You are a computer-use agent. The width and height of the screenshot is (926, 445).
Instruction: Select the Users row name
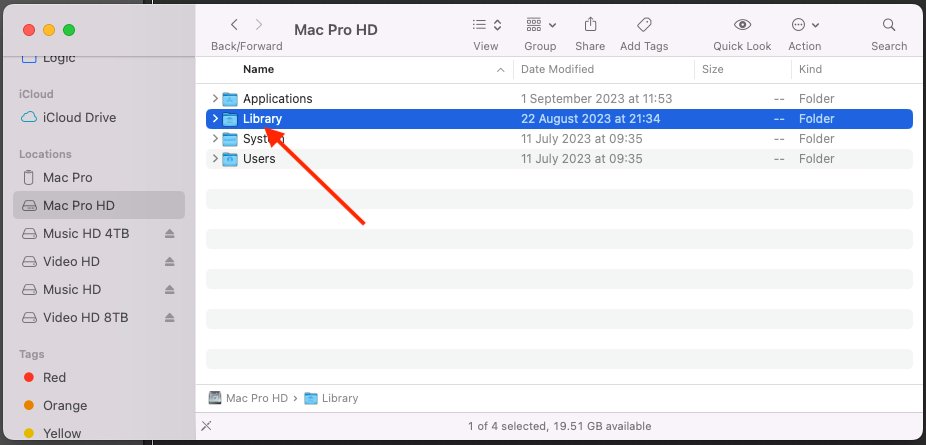tap(259, 159)
